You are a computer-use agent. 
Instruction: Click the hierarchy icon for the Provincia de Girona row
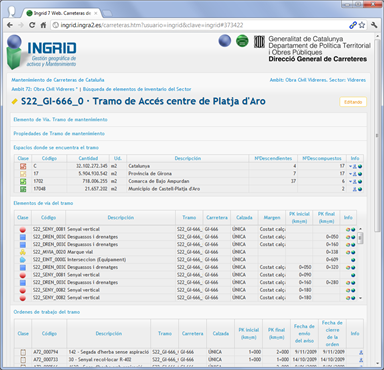click(x=355, y=174)
